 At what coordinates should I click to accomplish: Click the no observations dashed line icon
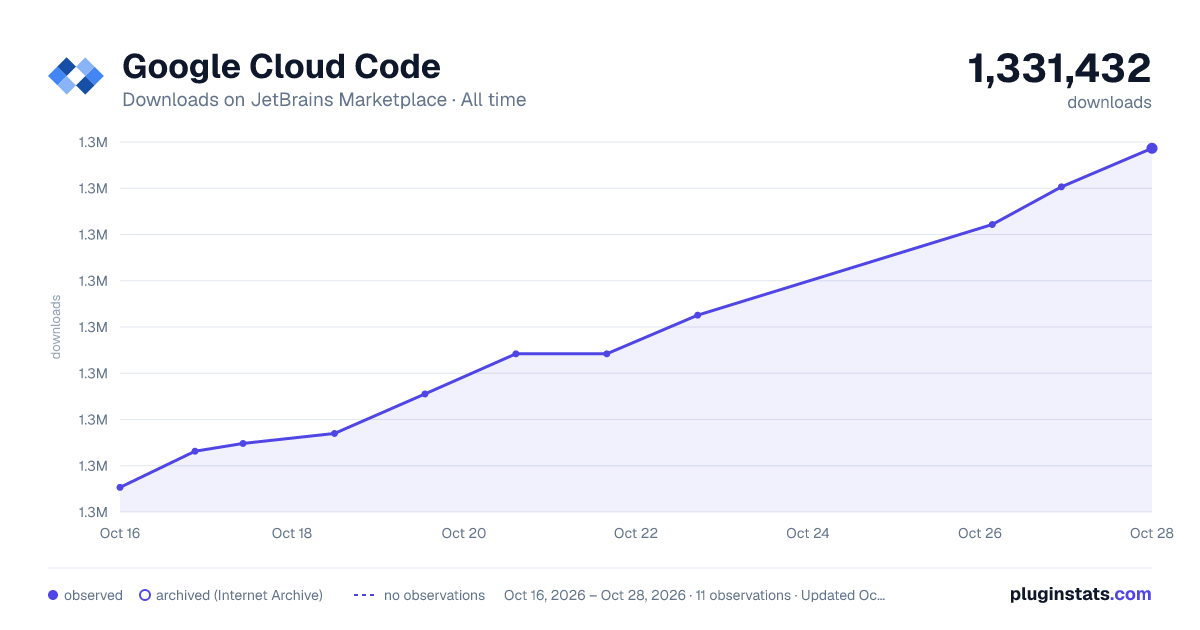pyautogui.click(x=363, y=595)
